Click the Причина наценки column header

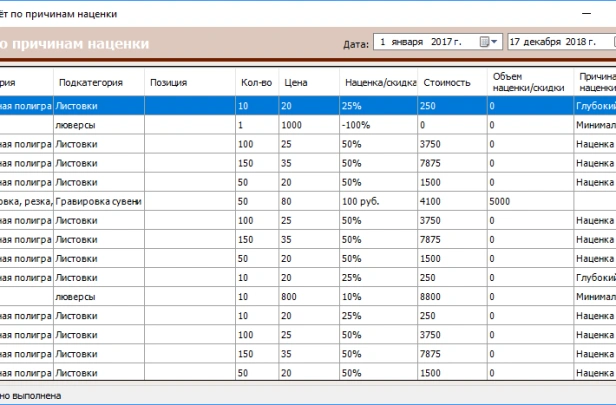tap(596, 82)
